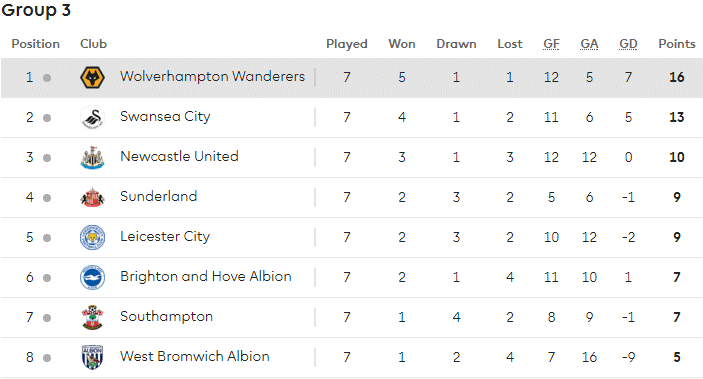Image resolution: width=703 pixels, height=379 pixels.
Task: Click the Swansea City swan crest
Action: tap(92, 118)
